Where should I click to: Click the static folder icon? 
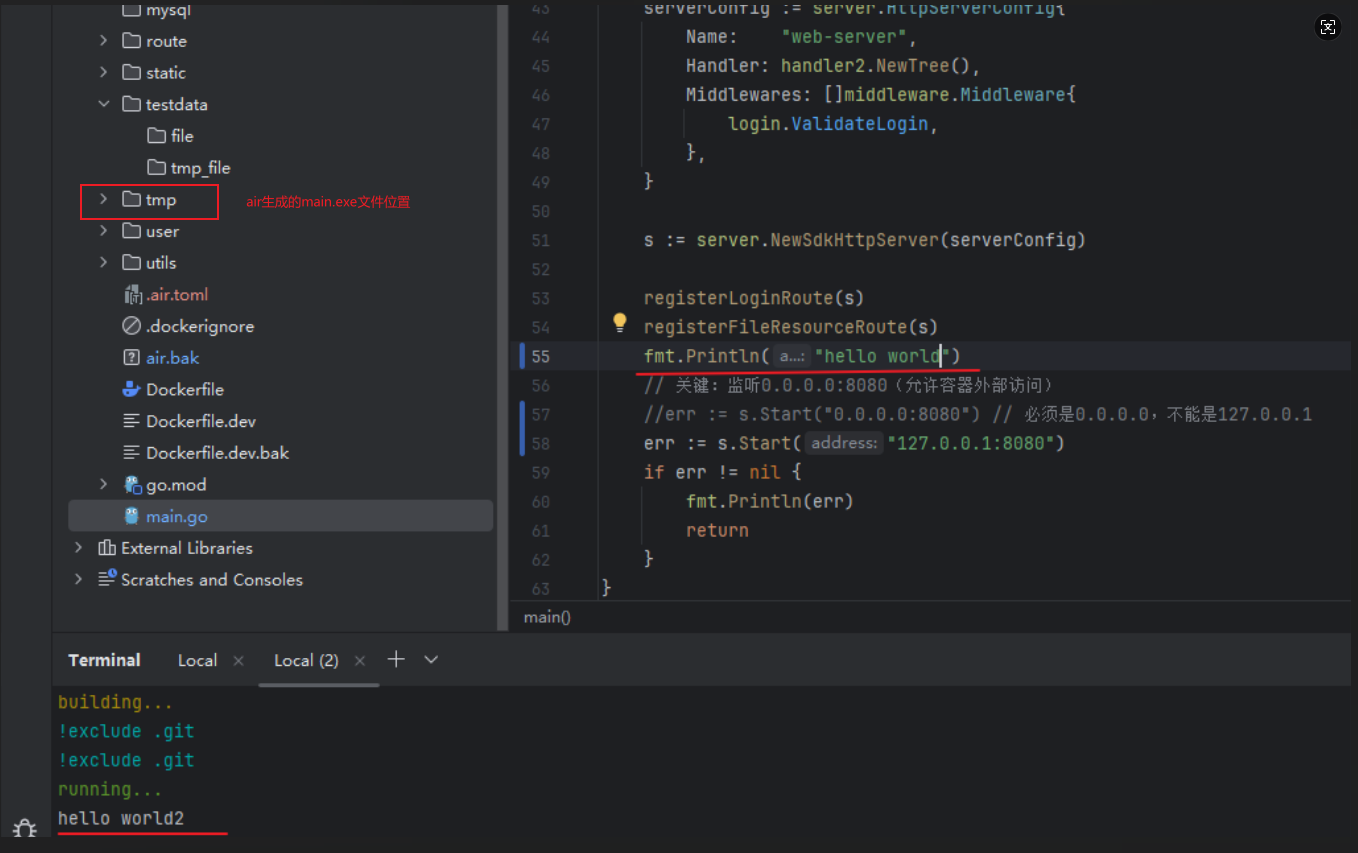[x=131, y=72]
